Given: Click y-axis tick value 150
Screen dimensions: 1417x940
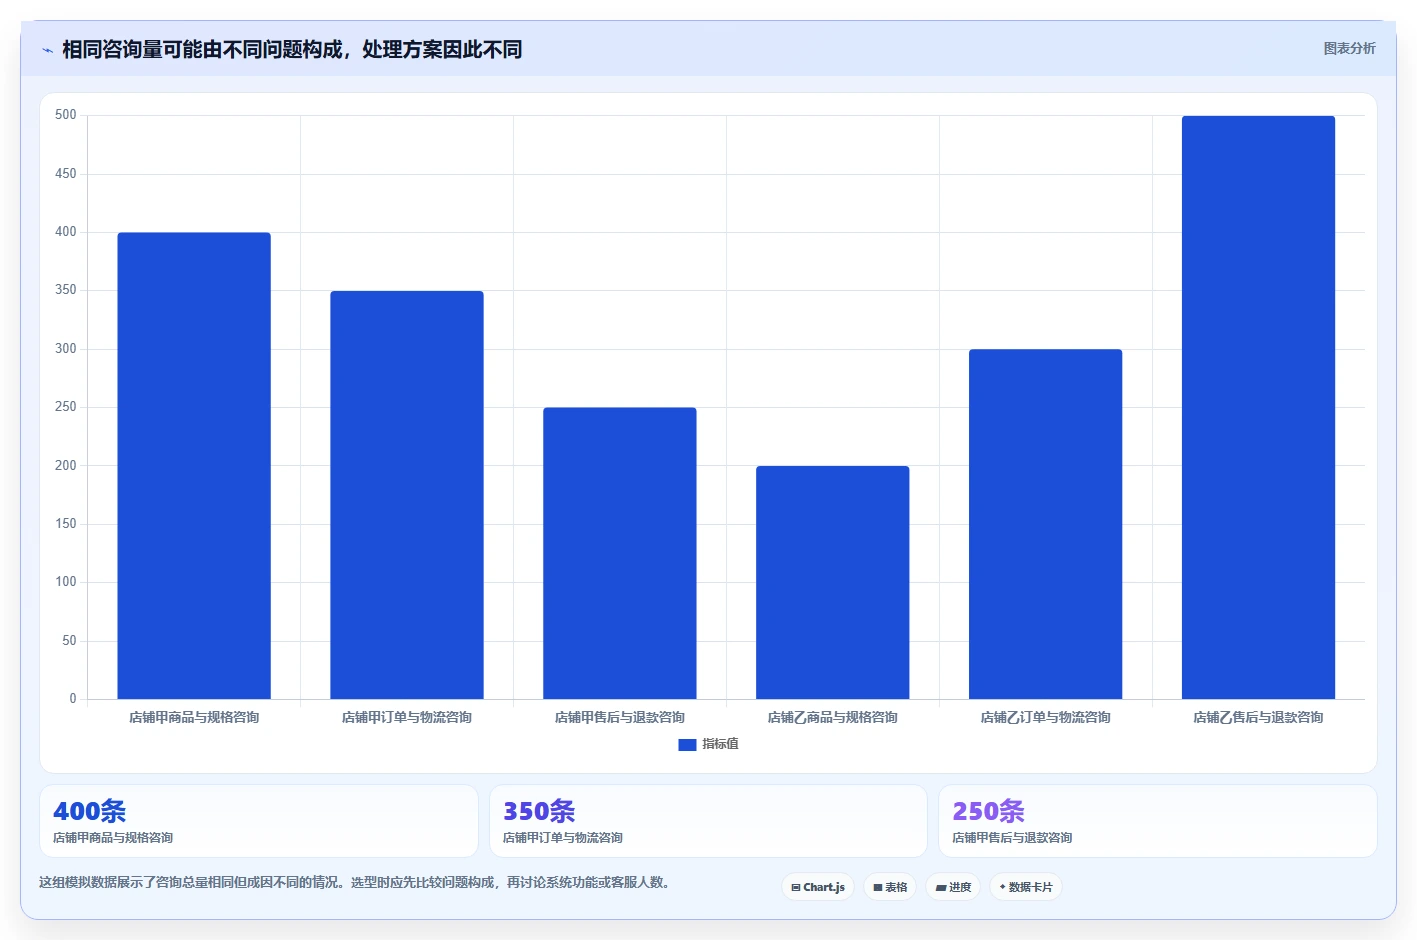Looking at the screenshot, I should [x=66, y=524].
